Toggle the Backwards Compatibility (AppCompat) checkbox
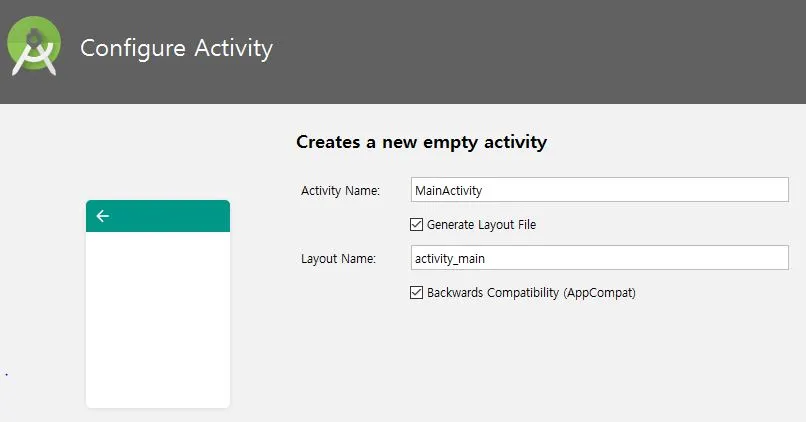This screenshot has height=422, width=806. click(x=416, y=292)
